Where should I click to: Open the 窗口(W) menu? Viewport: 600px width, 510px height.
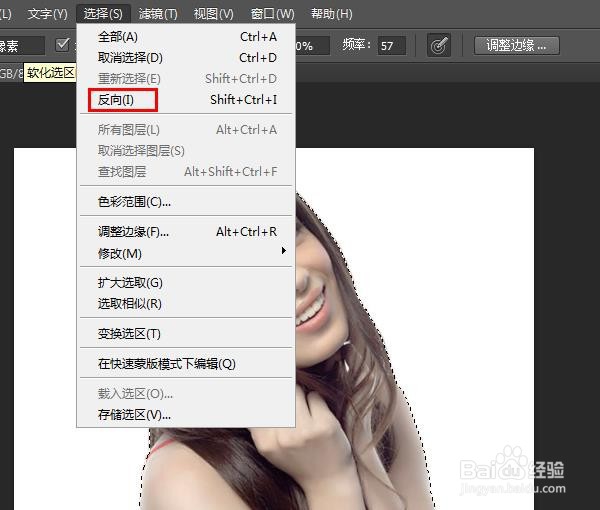click(272, 14)
